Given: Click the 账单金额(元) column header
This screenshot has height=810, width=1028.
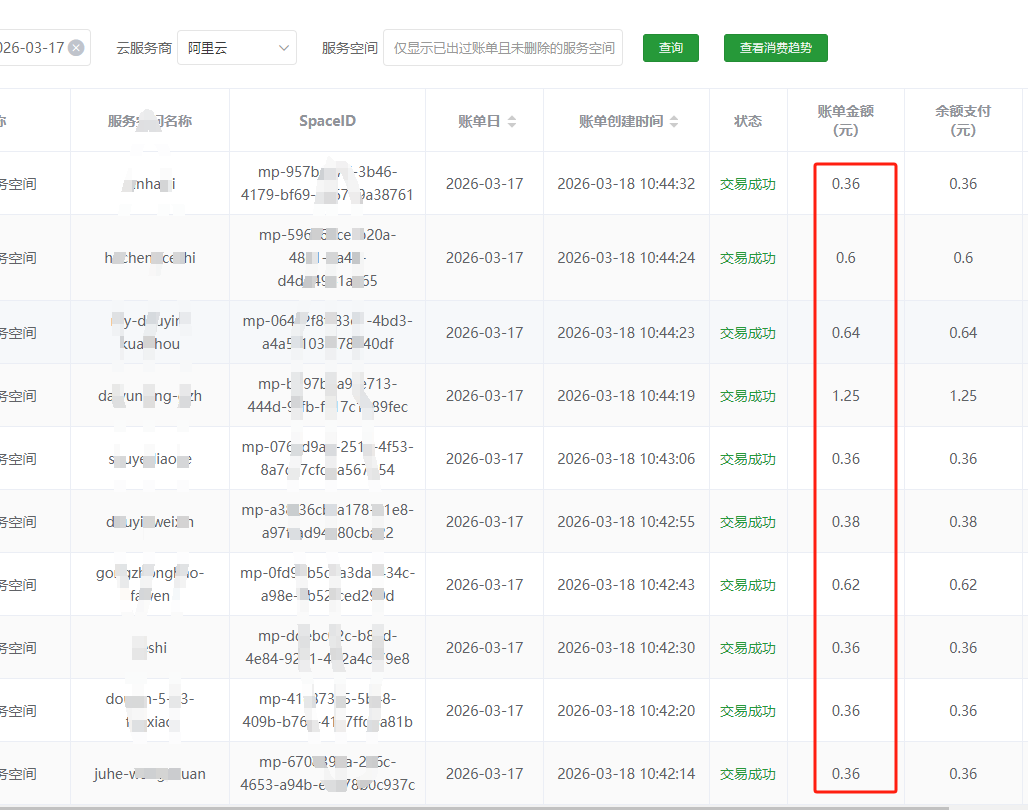Looking at the screenshot, I should [x=845, y=121].
